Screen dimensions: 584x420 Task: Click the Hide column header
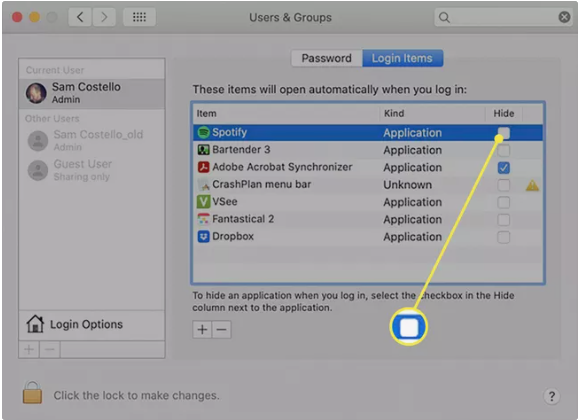coord(504,113)
